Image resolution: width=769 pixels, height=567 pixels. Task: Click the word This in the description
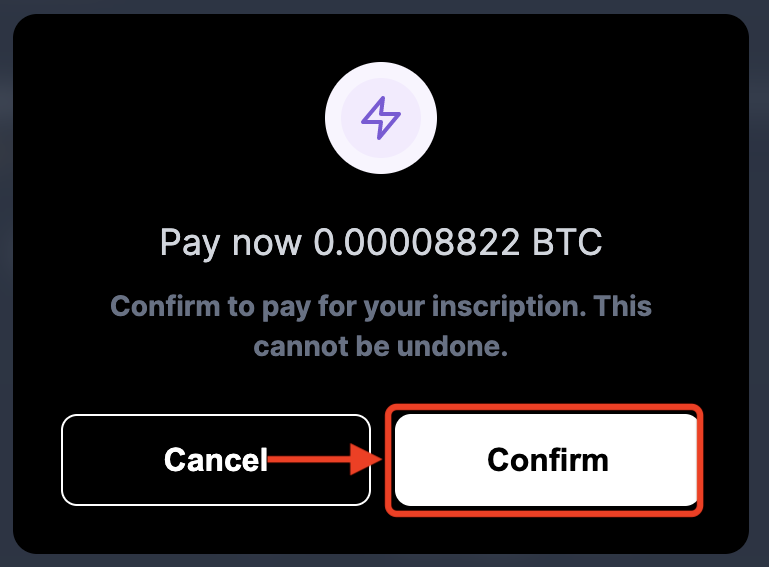click(622, 306)
